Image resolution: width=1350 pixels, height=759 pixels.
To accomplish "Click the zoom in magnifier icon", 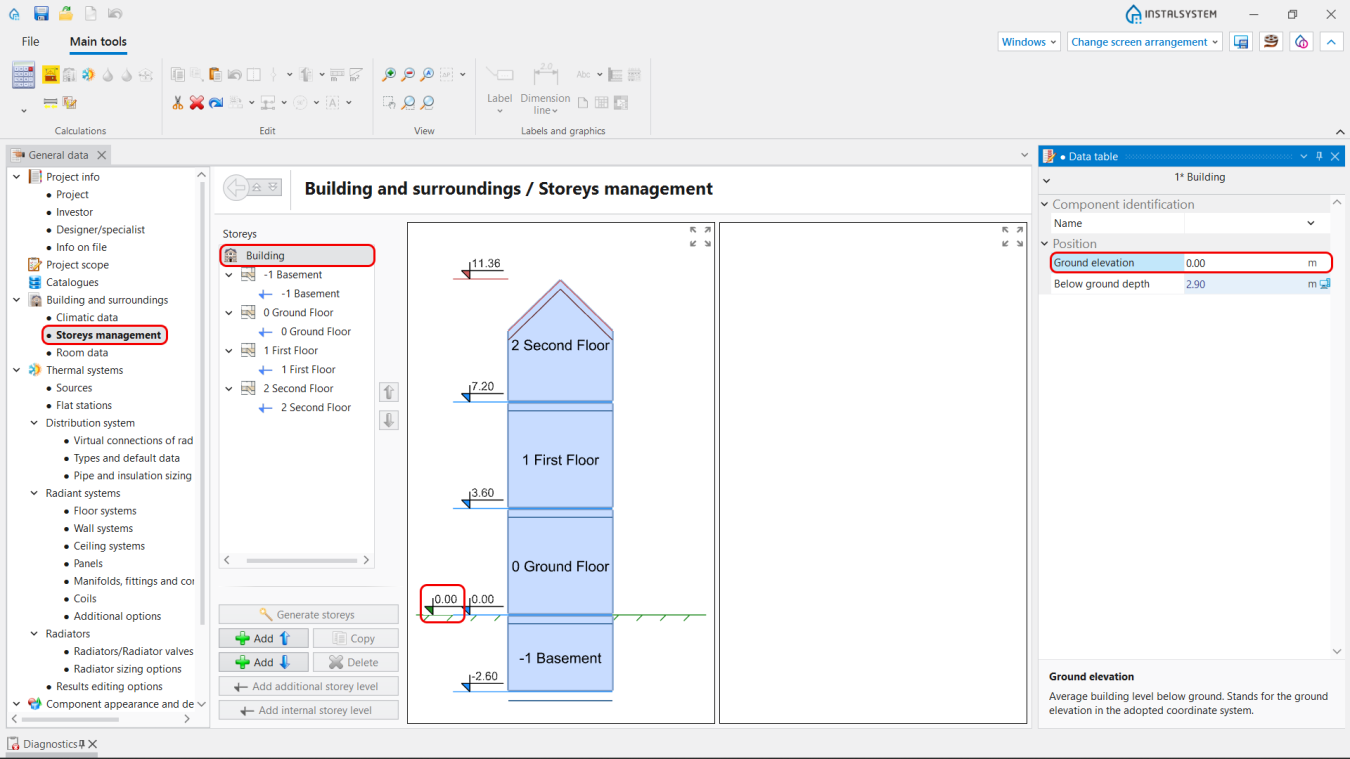I will [389, 75].
